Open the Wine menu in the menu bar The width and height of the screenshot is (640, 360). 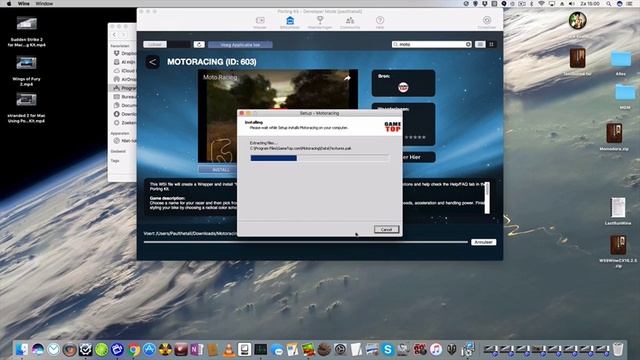[24, 3]
